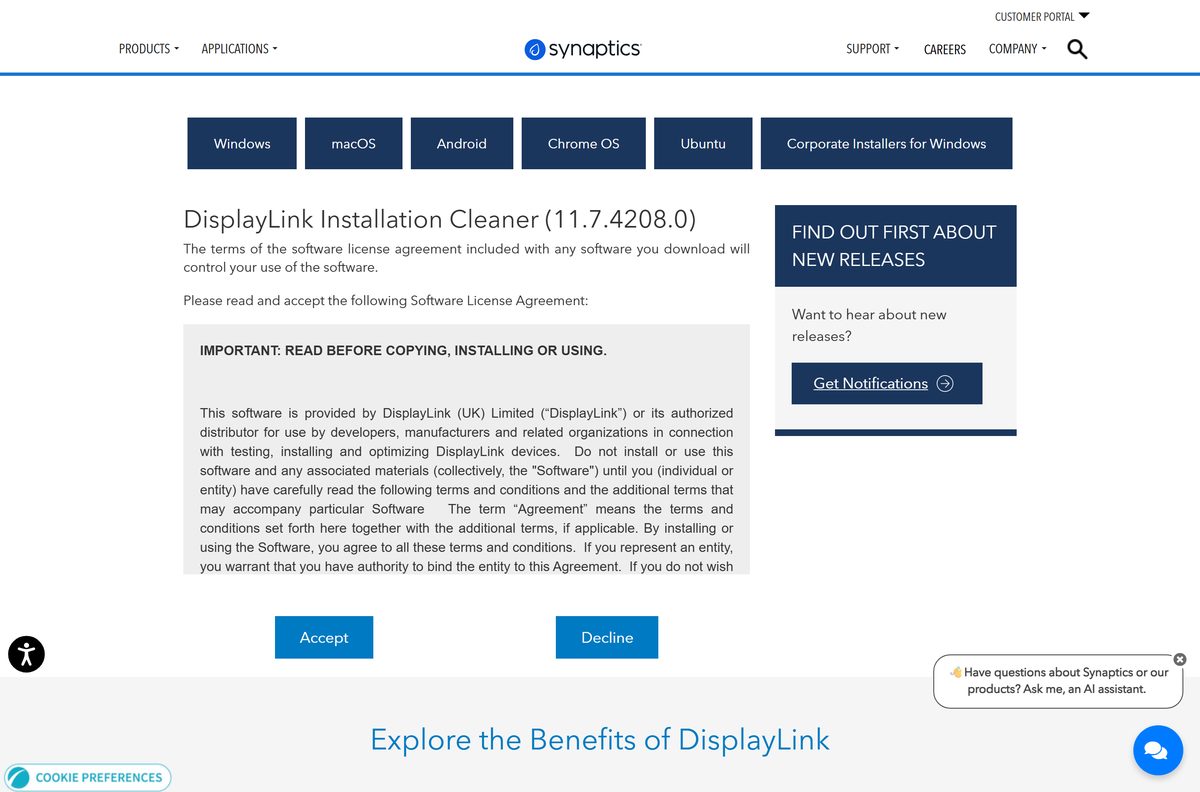The width and height of the screenshot is (1200, 792).
Task: Select the Ubuntu downloads tab
Action: (703, 143)
